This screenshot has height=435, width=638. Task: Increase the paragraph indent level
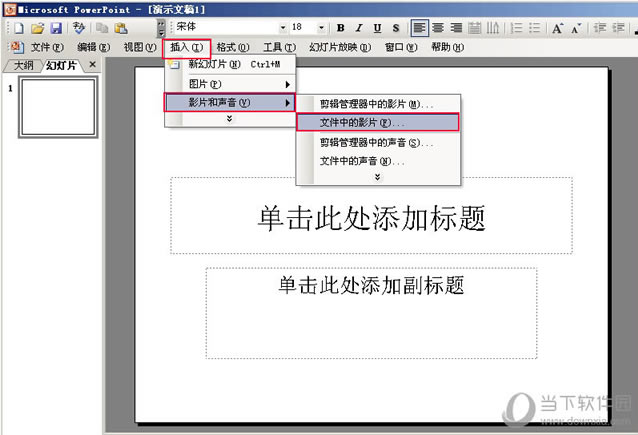(618, 28)
